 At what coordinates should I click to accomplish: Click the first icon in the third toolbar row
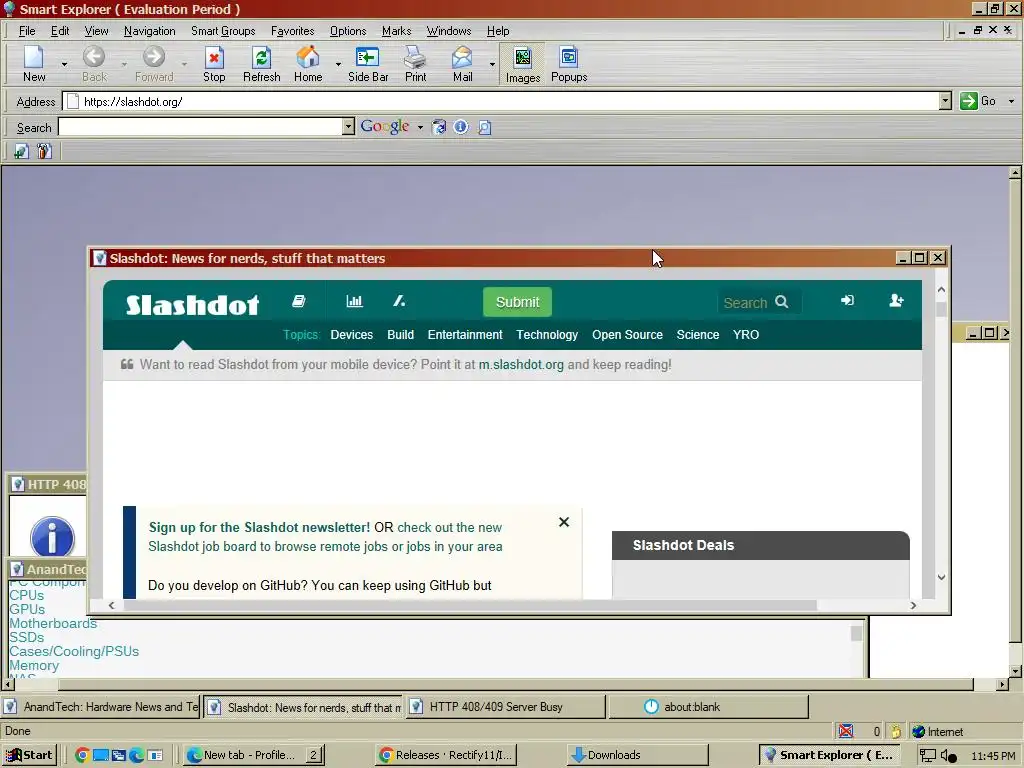22,152
